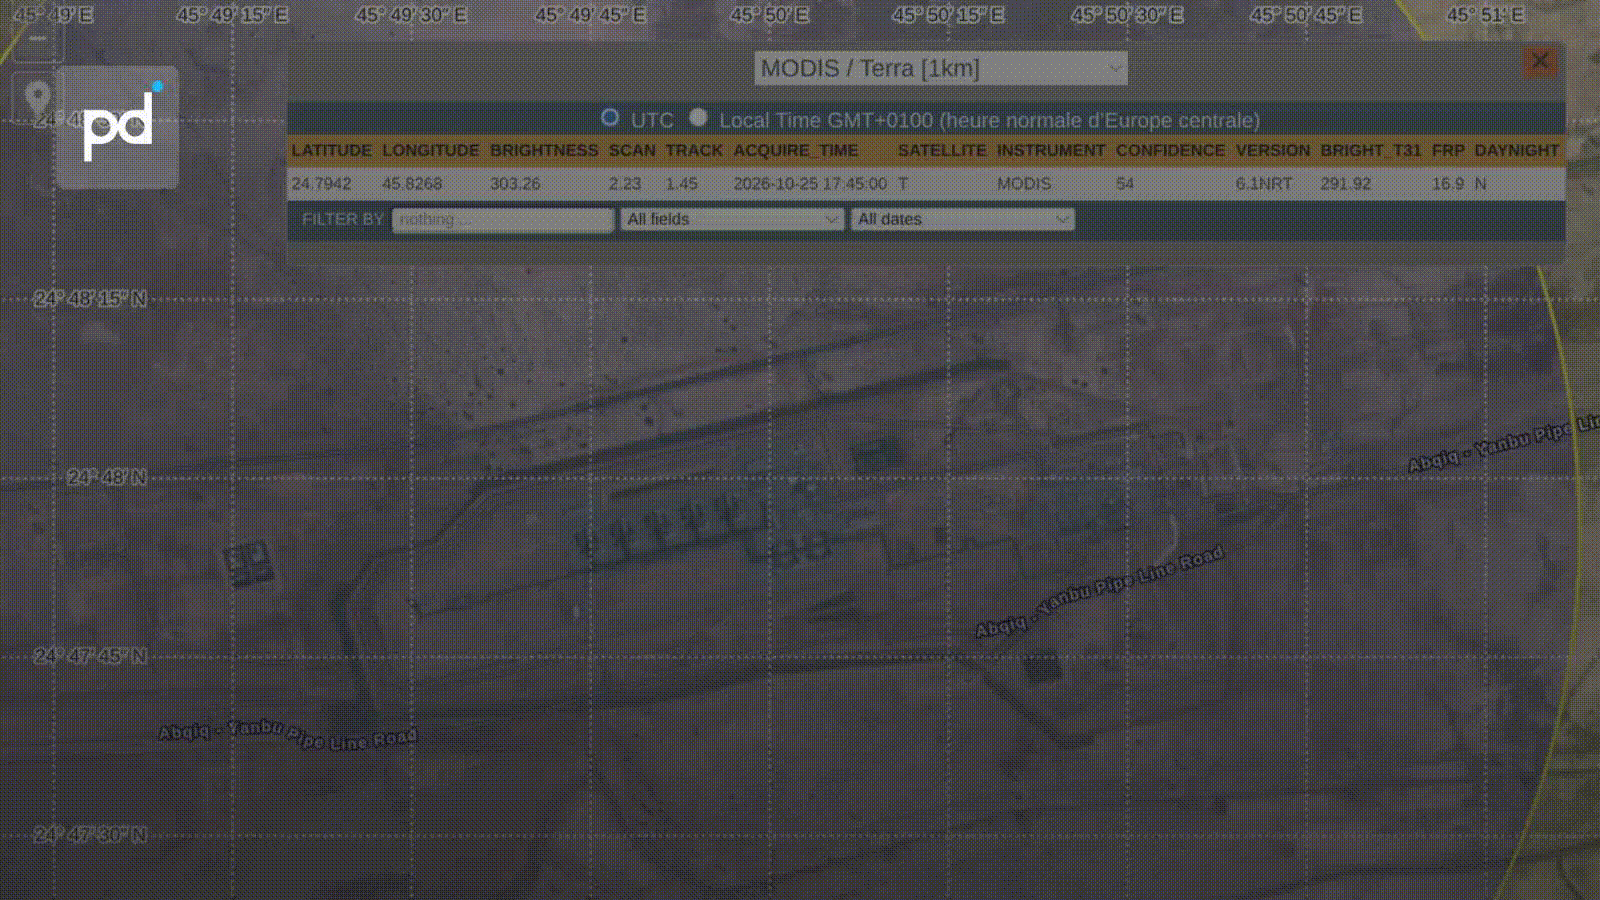Click the version value 6.1NRT
Screen dimensions: 1600x900
[x=1264, y=184]
